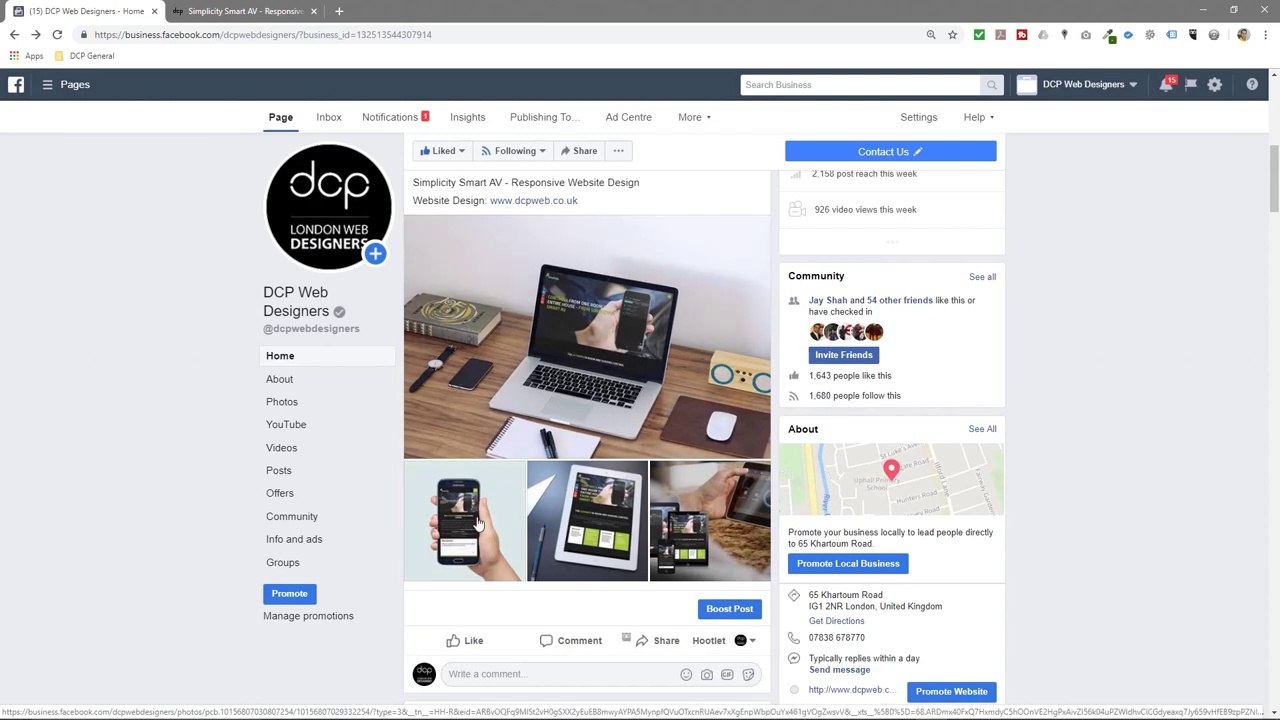
Task: Bookmark this page with the star icon
Action: (x=952, y=35)
